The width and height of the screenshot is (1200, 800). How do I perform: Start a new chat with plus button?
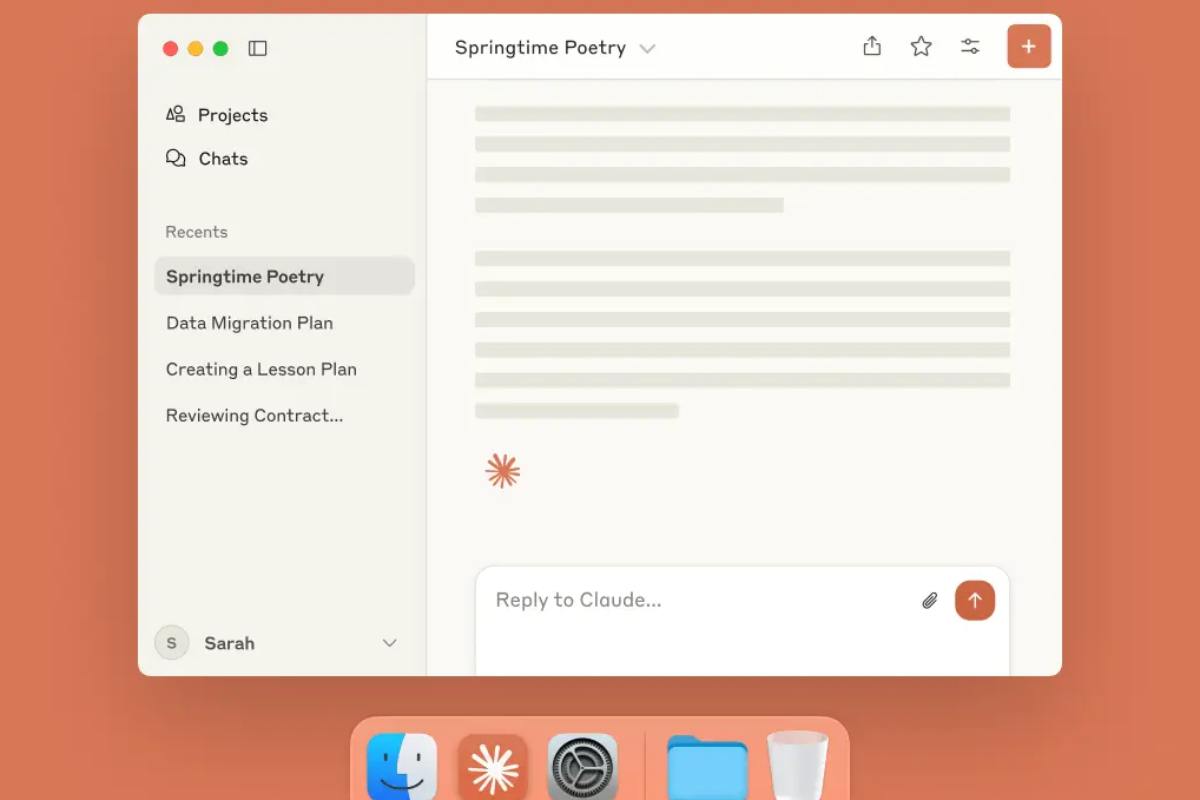(1028, 47)
